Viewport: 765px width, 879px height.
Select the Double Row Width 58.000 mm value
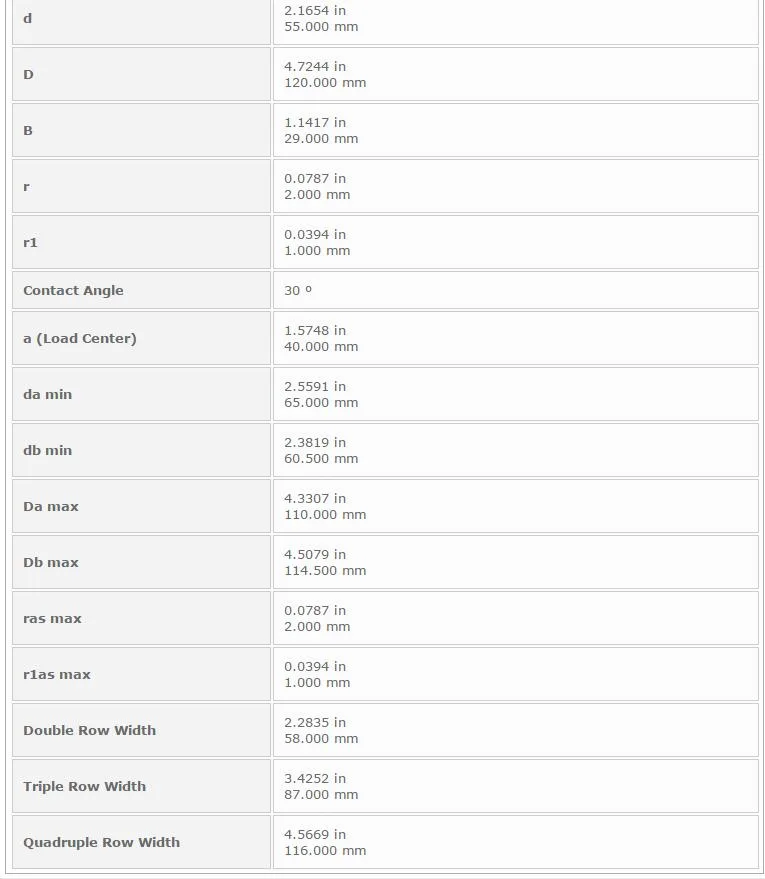321,739
